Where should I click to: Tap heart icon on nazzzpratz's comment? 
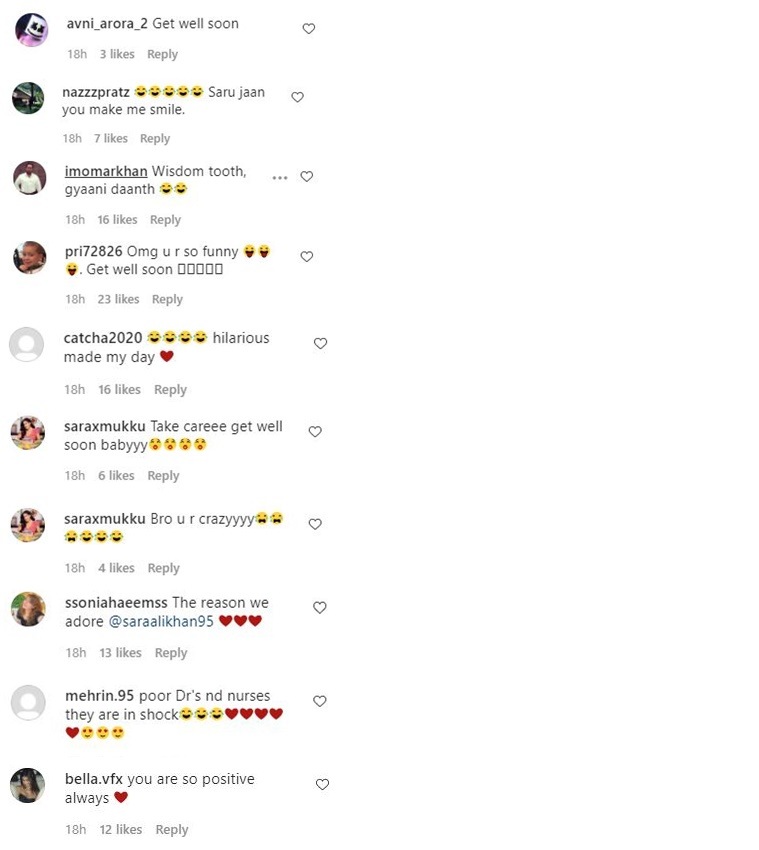coord(297,96)
